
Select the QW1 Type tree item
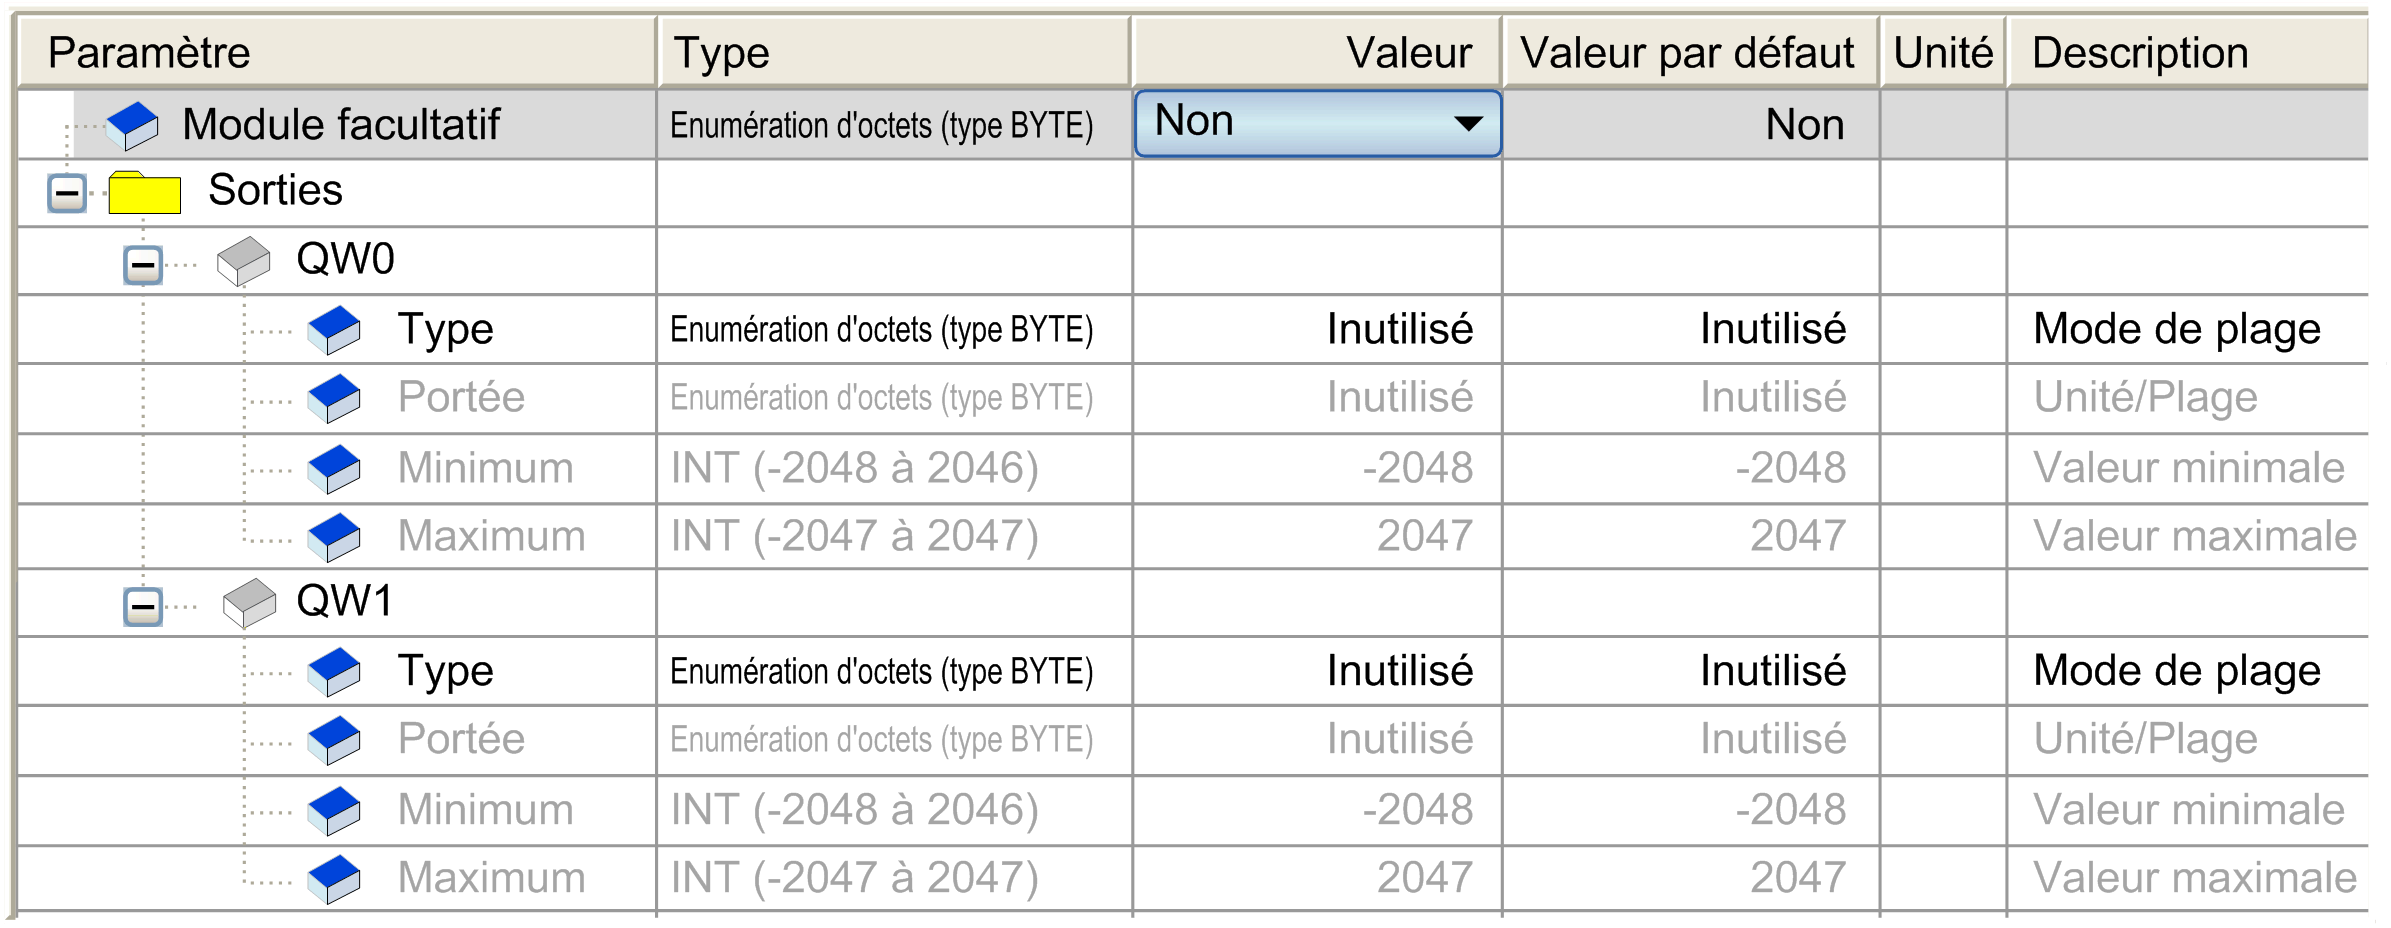coord(445,671)
